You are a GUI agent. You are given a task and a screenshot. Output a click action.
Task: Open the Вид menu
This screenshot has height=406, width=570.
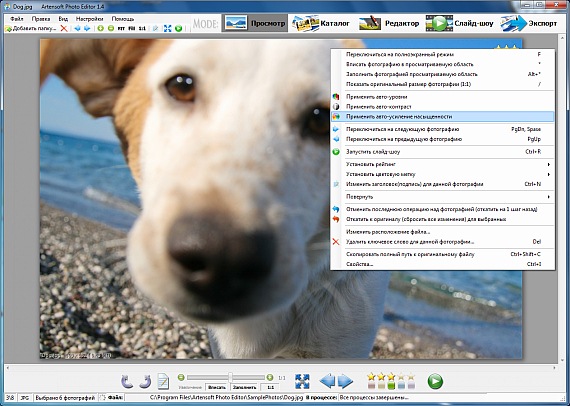(63, 19)
